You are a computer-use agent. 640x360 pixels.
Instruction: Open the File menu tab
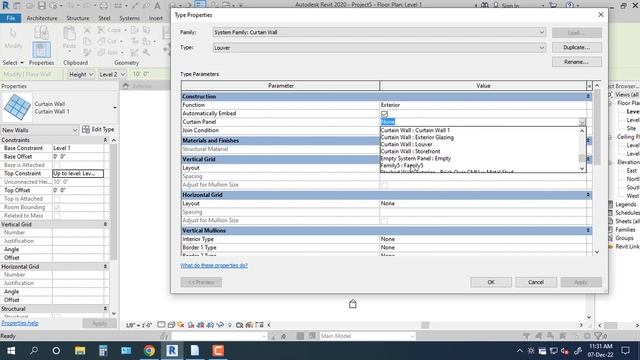click(11, 18)
